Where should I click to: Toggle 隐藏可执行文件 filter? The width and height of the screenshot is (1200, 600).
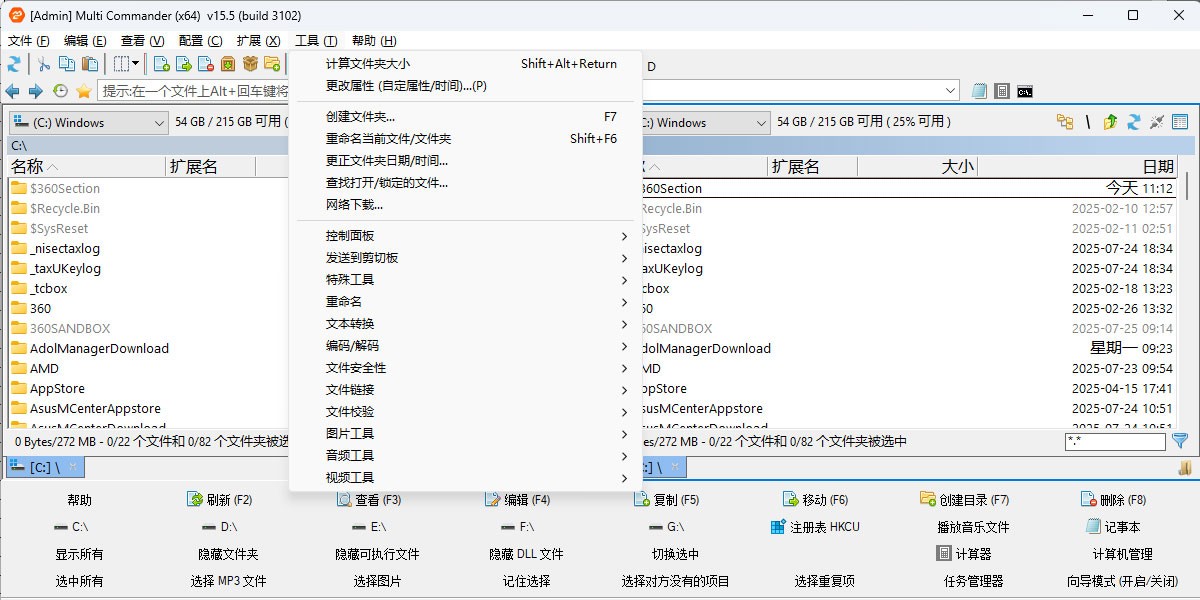coord(376,553)
